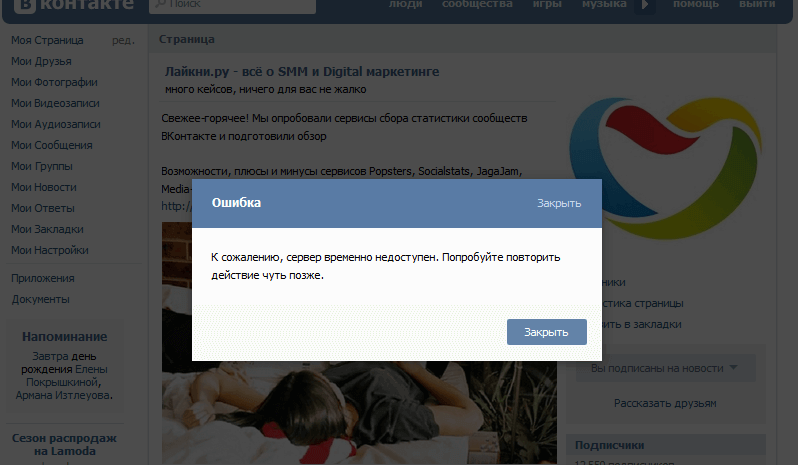
Task: Click помощь in the top bar
Action: coord(695,5)
